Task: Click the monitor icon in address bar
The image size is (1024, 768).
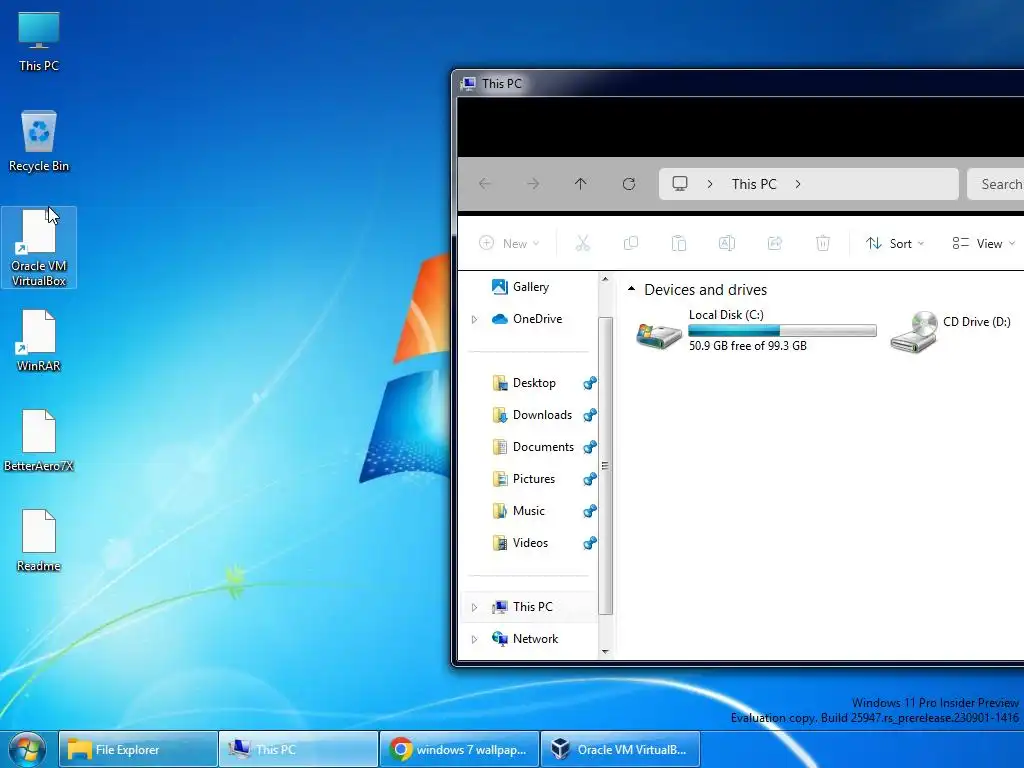Action: coord(680,184)
